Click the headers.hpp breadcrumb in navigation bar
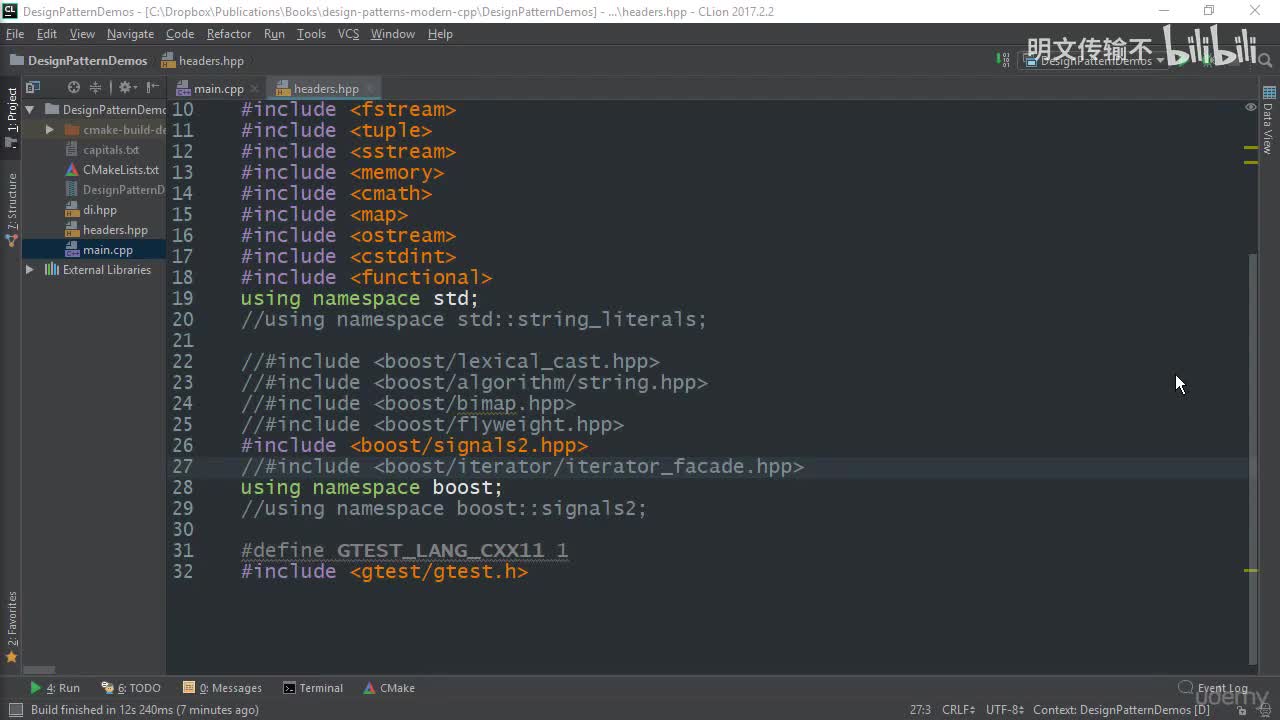 click(x=203, y=61)
